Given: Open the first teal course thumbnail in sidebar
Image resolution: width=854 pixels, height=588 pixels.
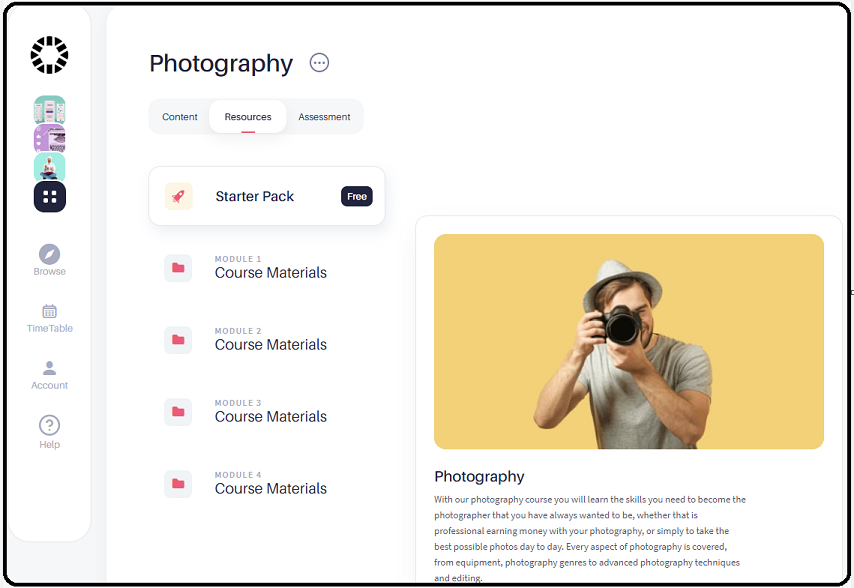Looking at the screenshot, I should tap(50, 109).
